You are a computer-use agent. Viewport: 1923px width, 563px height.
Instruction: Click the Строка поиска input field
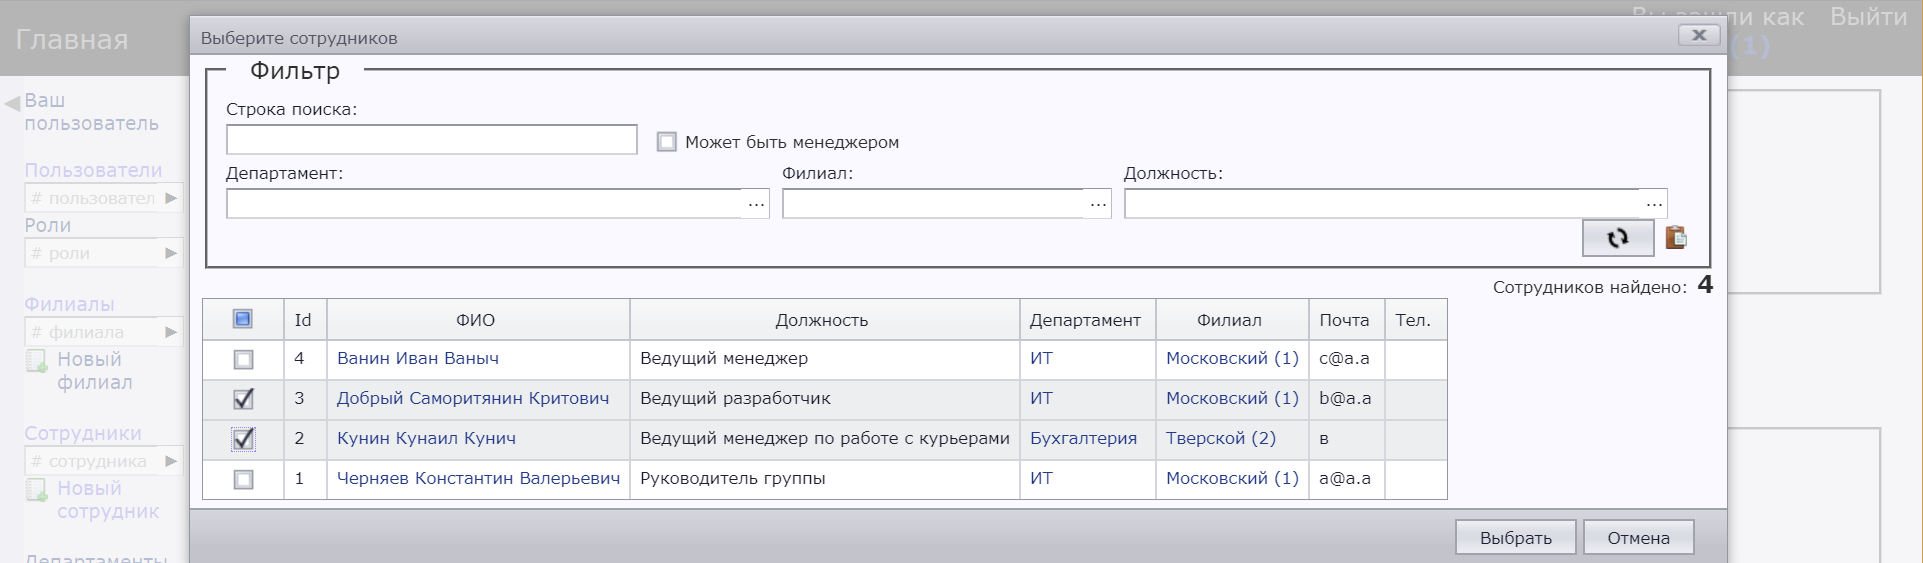tap(431, 140)
